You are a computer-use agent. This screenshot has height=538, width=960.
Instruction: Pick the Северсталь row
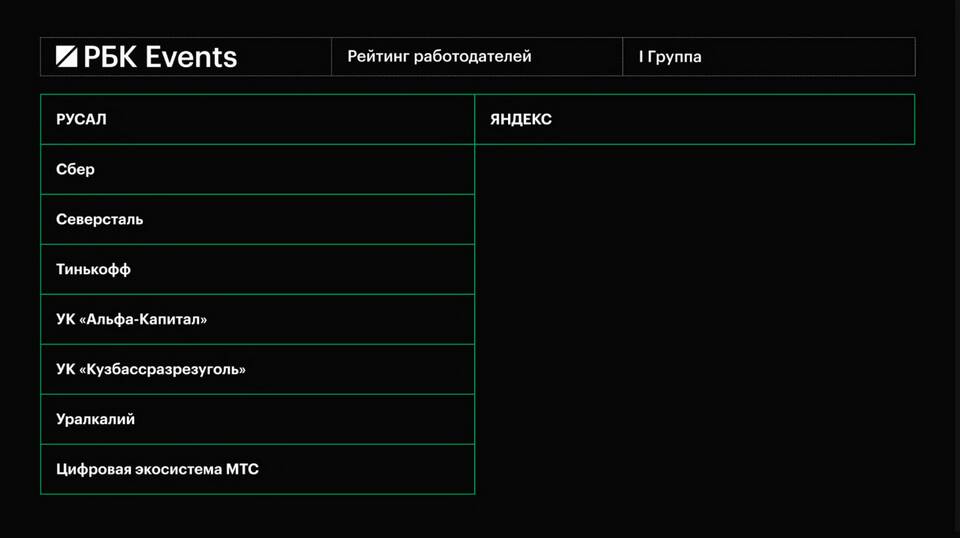coord(257,220)
